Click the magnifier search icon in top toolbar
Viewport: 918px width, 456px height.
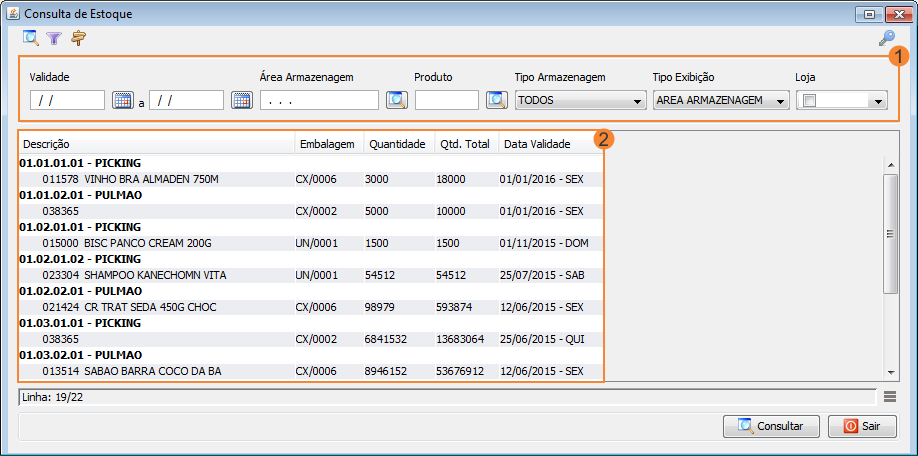tap(30, 39)
